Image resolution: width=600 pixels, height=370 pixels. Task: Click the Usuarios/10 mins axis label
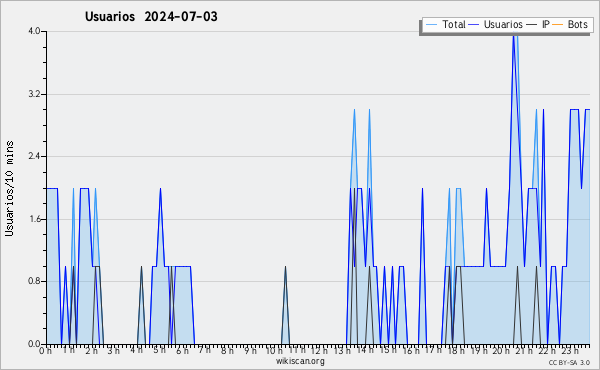[9, 189]
